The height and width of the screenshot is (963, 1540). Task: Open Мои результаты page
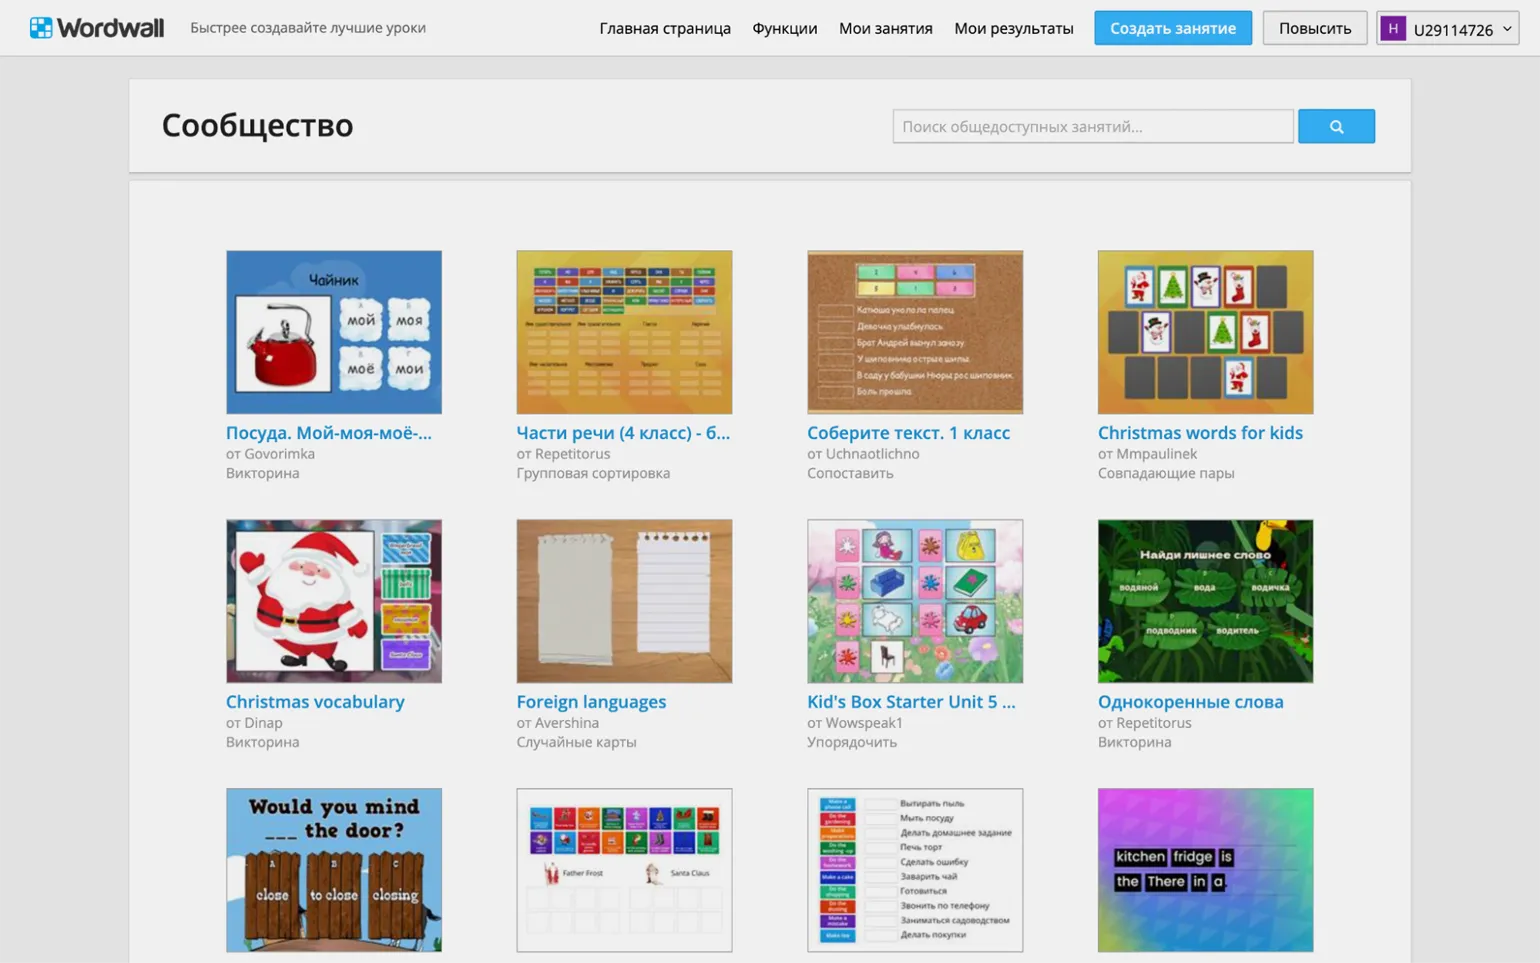pyautogui.click(x=1013, y=28)
